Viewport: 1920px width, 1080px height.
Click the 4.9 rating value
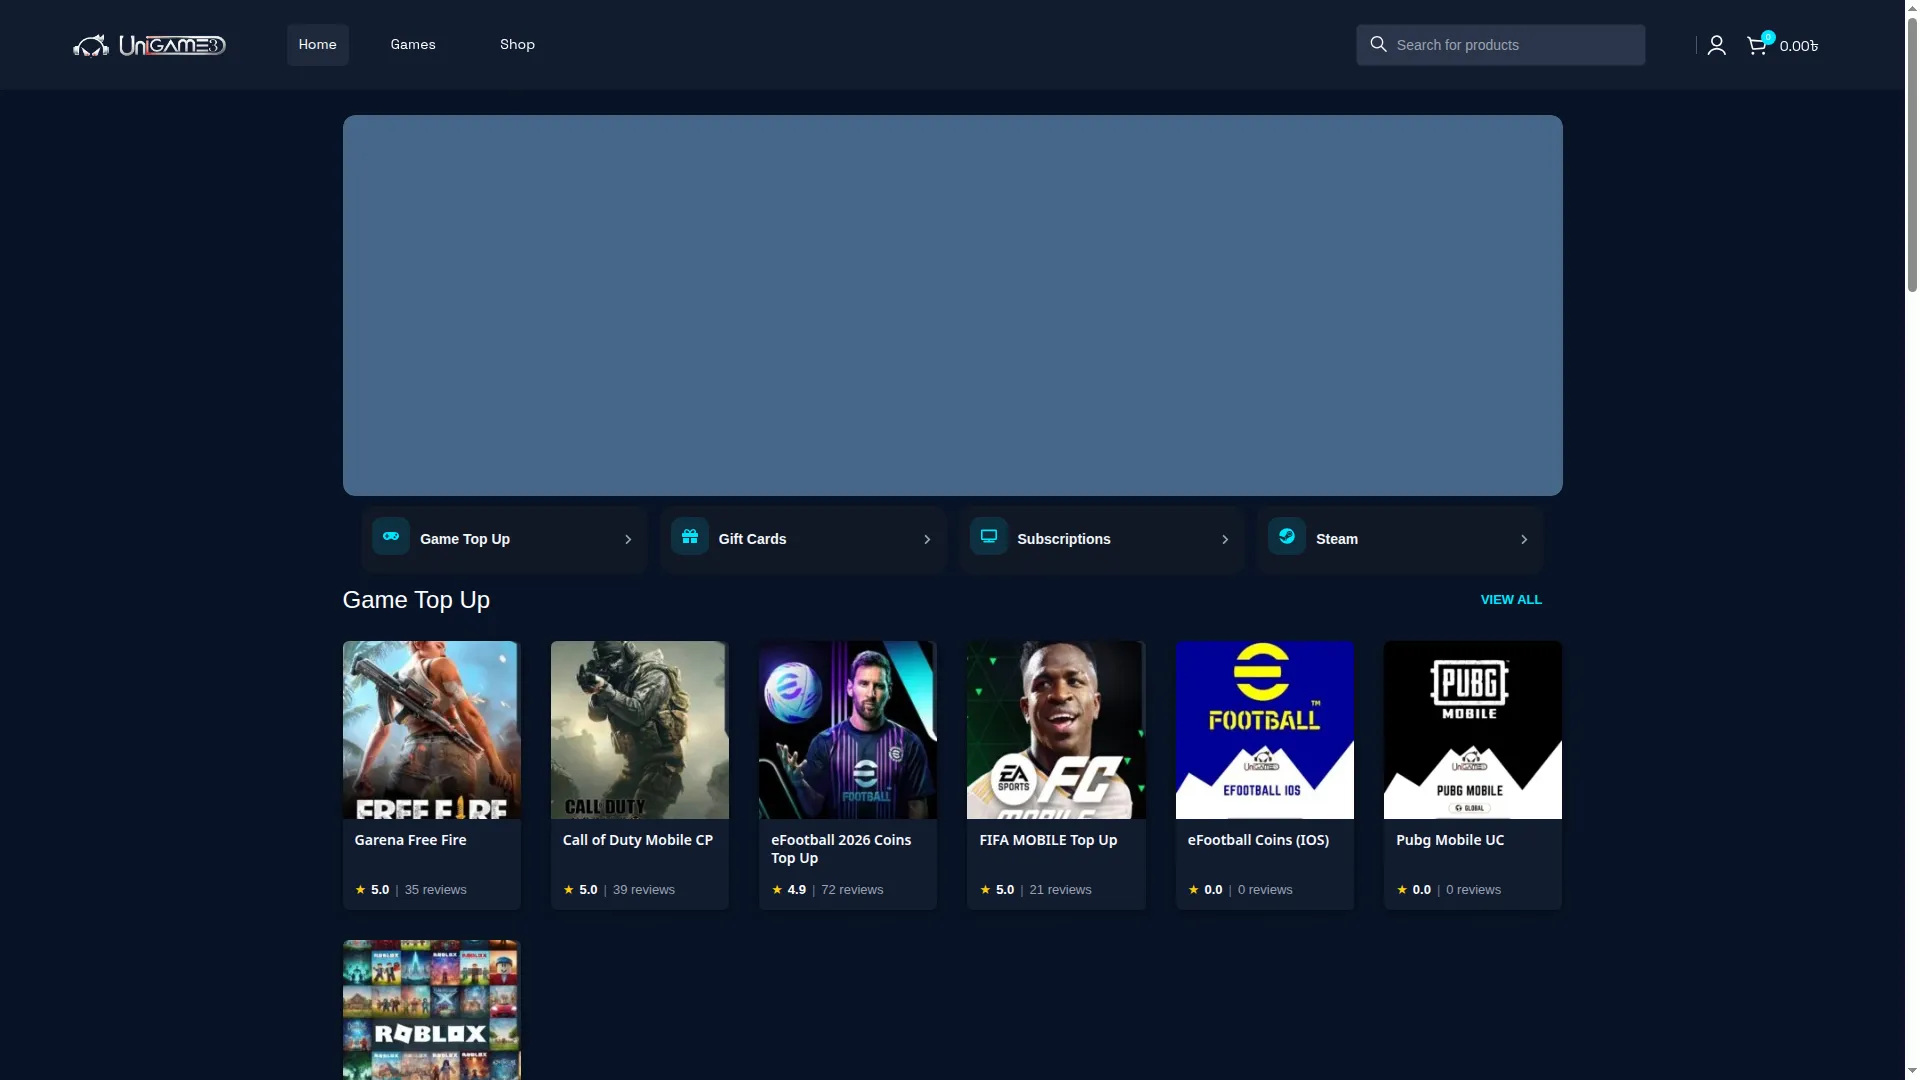point(796,890)
